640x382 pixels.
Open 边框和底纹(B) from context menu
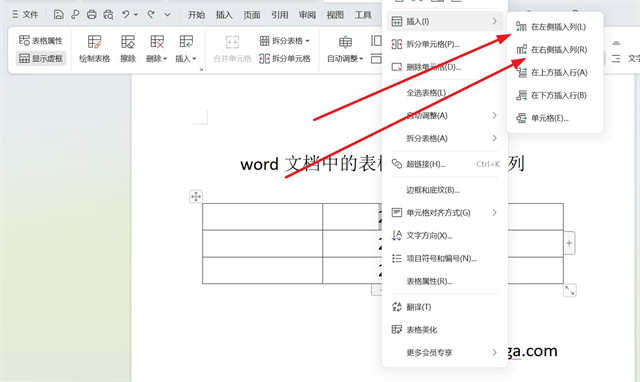(x=445, y=190)
